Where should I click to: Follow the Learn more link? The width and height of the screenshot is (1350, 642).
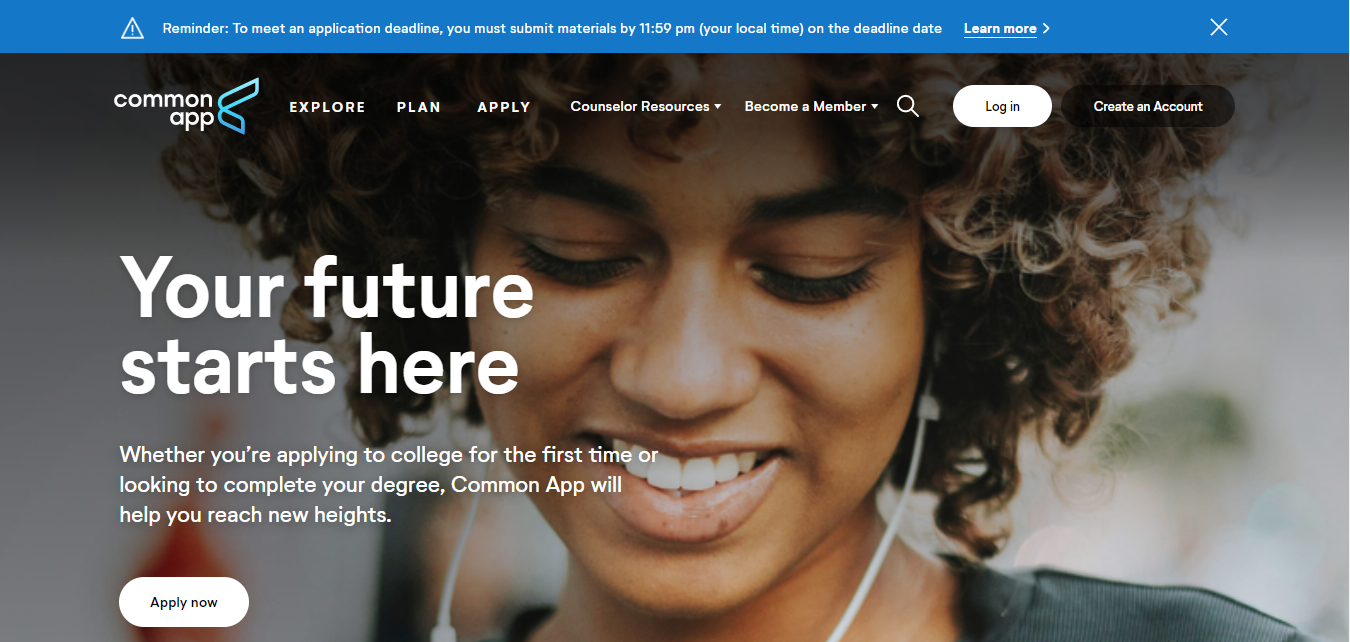click(1000, 29)
